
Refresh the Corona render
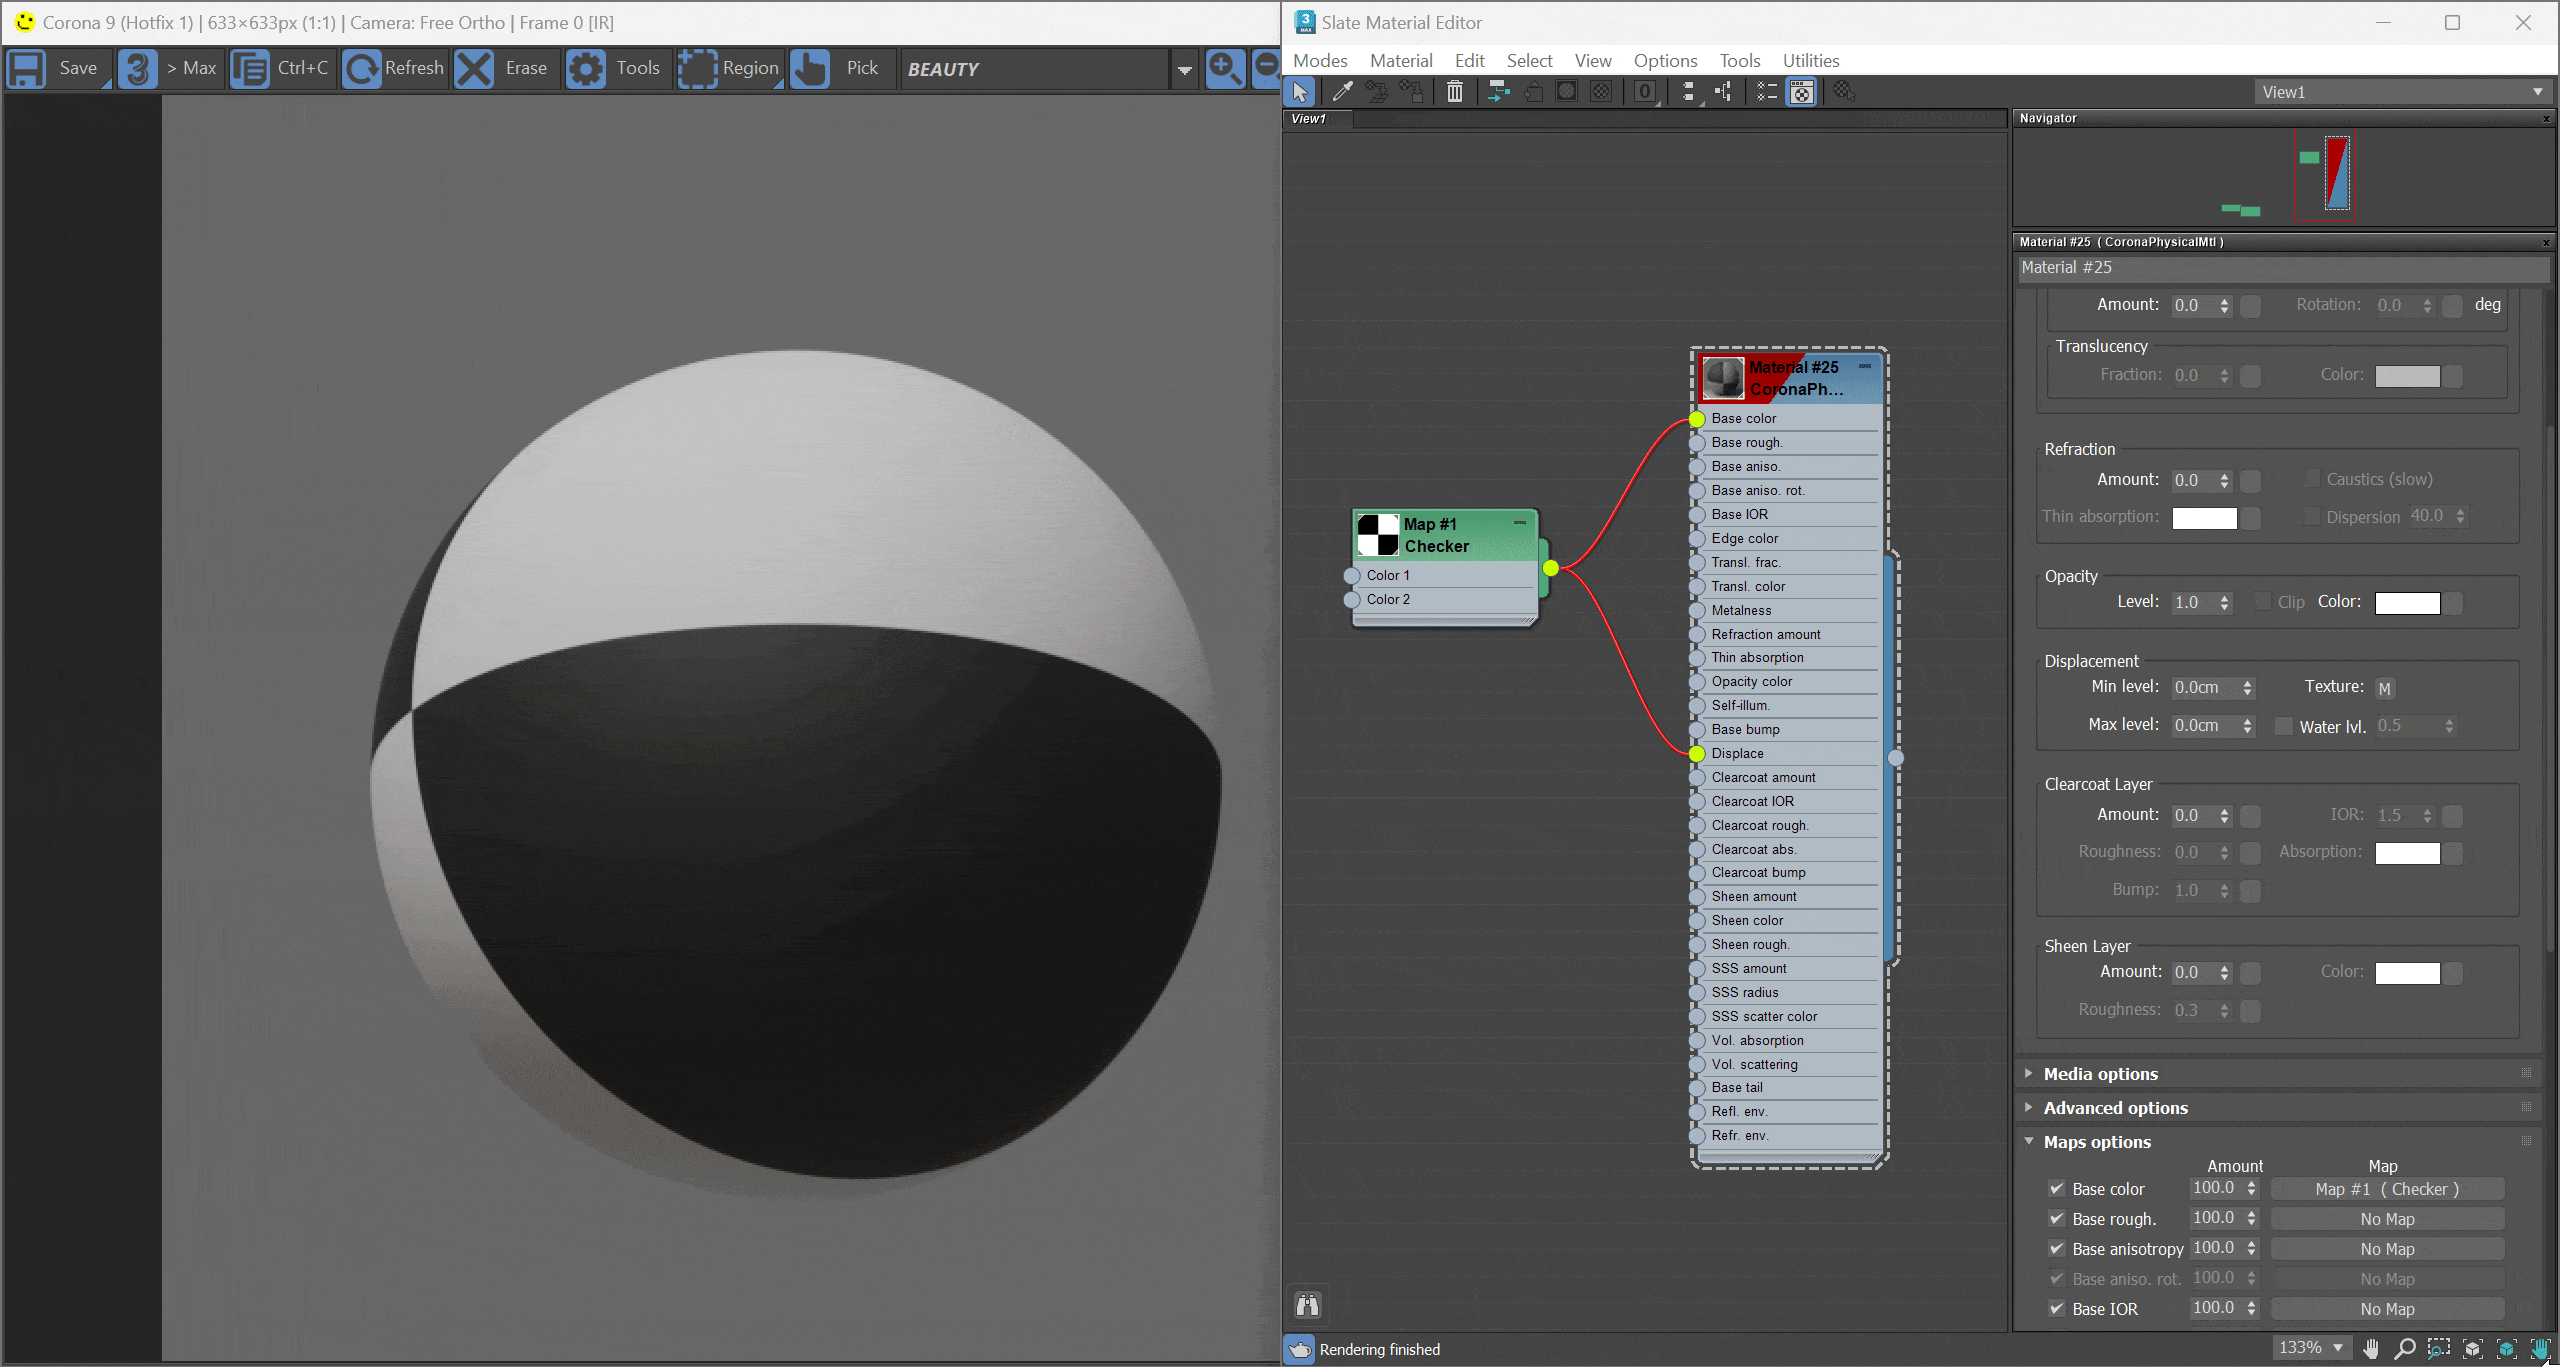[x=362, y=69]
